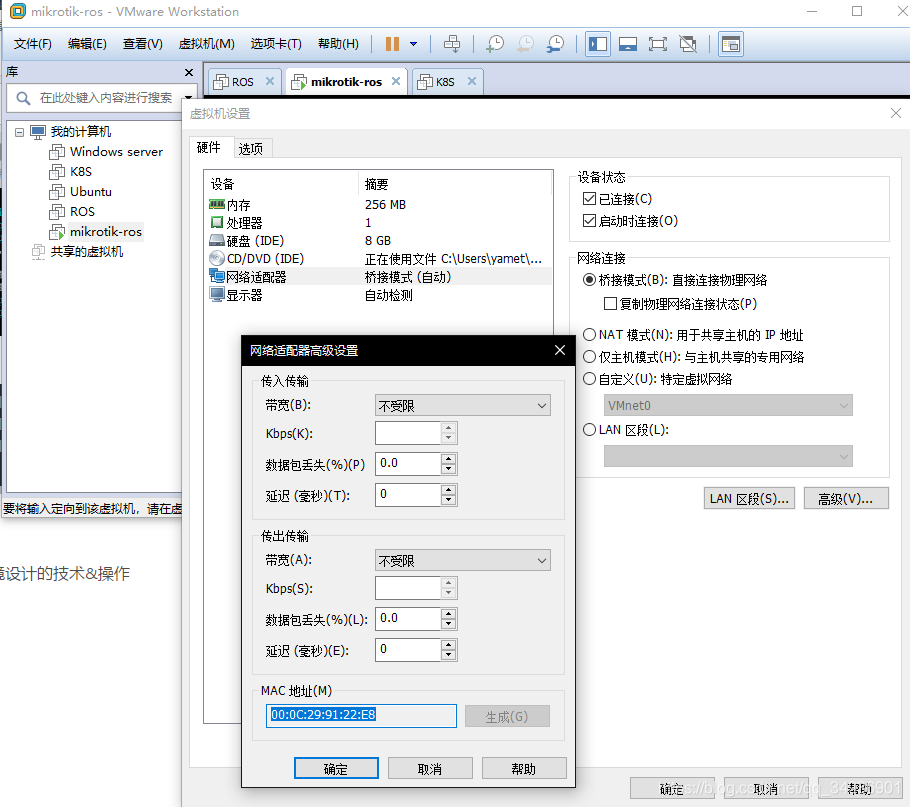This screenshot has height=807, width=910.
Task: Open the VMnet0 dropdown
Action: pyautogui.click(x=728, y=406)
